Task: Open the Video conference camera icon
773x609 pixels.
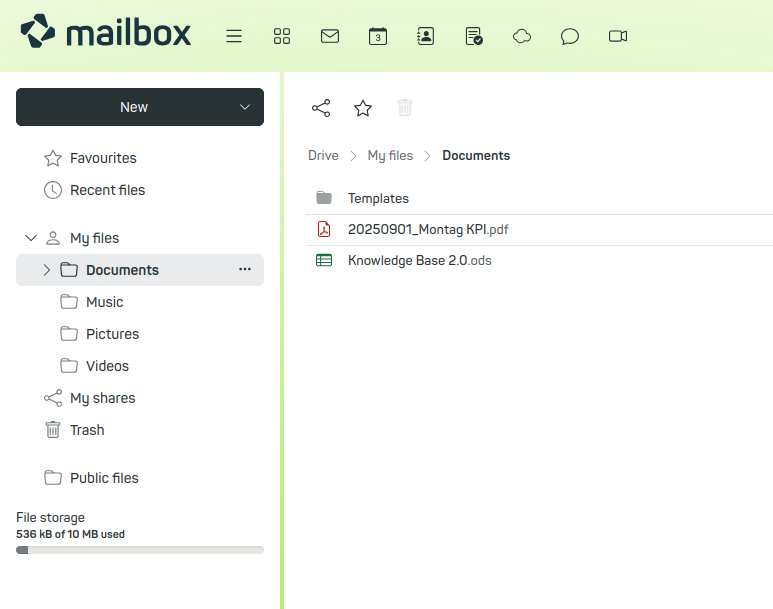Action: (618, 36)
